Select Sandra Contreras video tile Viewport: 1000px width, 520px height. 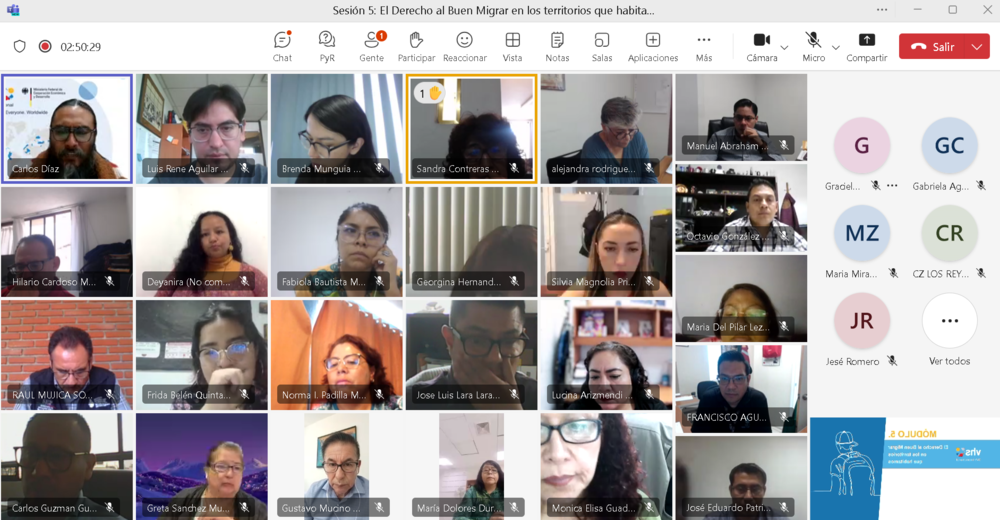point(471,128)
